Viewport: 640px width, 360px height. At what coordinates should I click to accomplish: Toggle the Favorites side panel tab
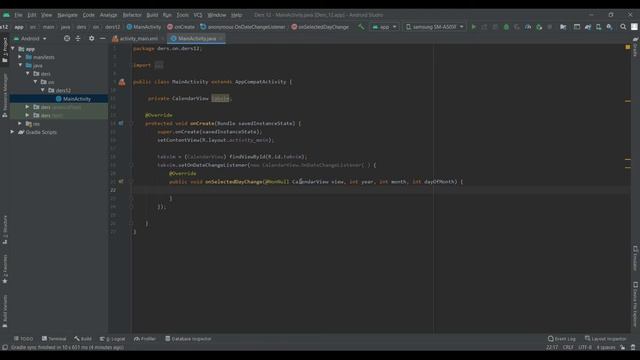click(x=5, y=269)
